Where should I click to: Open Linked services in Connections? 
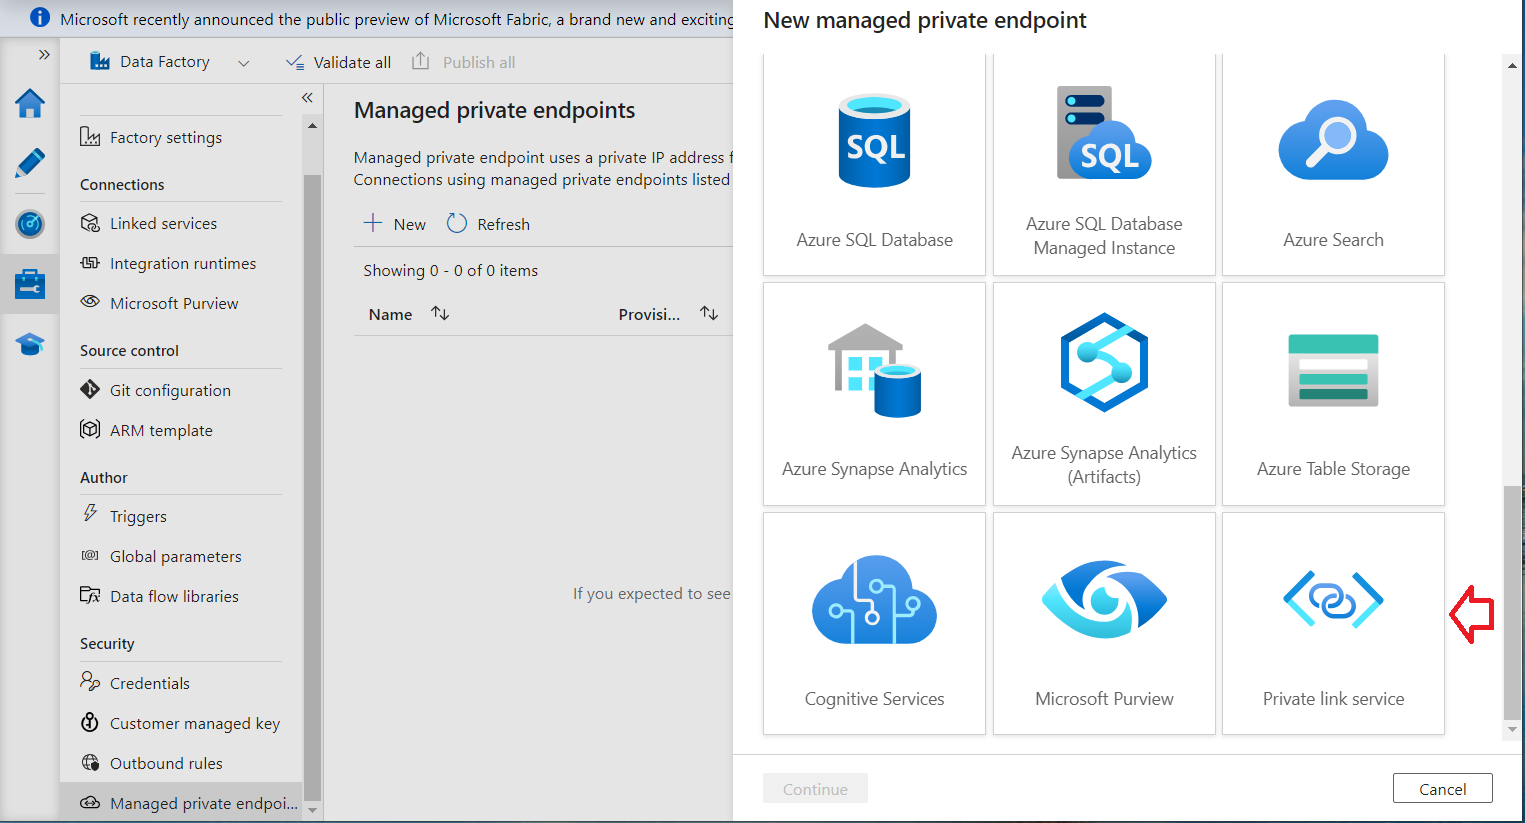163,224
